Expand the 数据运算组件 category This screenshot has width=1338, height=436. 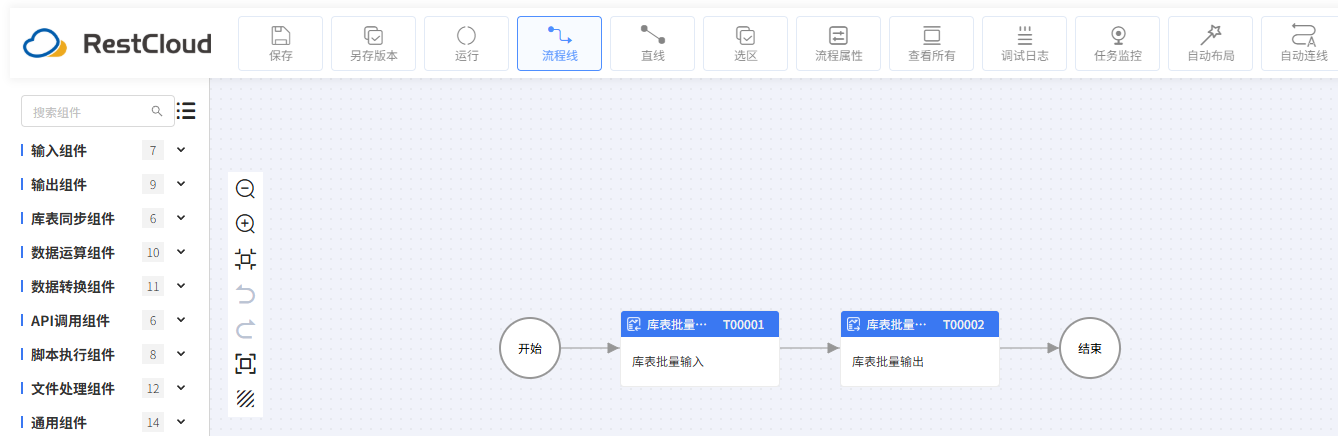click(181, 252)
